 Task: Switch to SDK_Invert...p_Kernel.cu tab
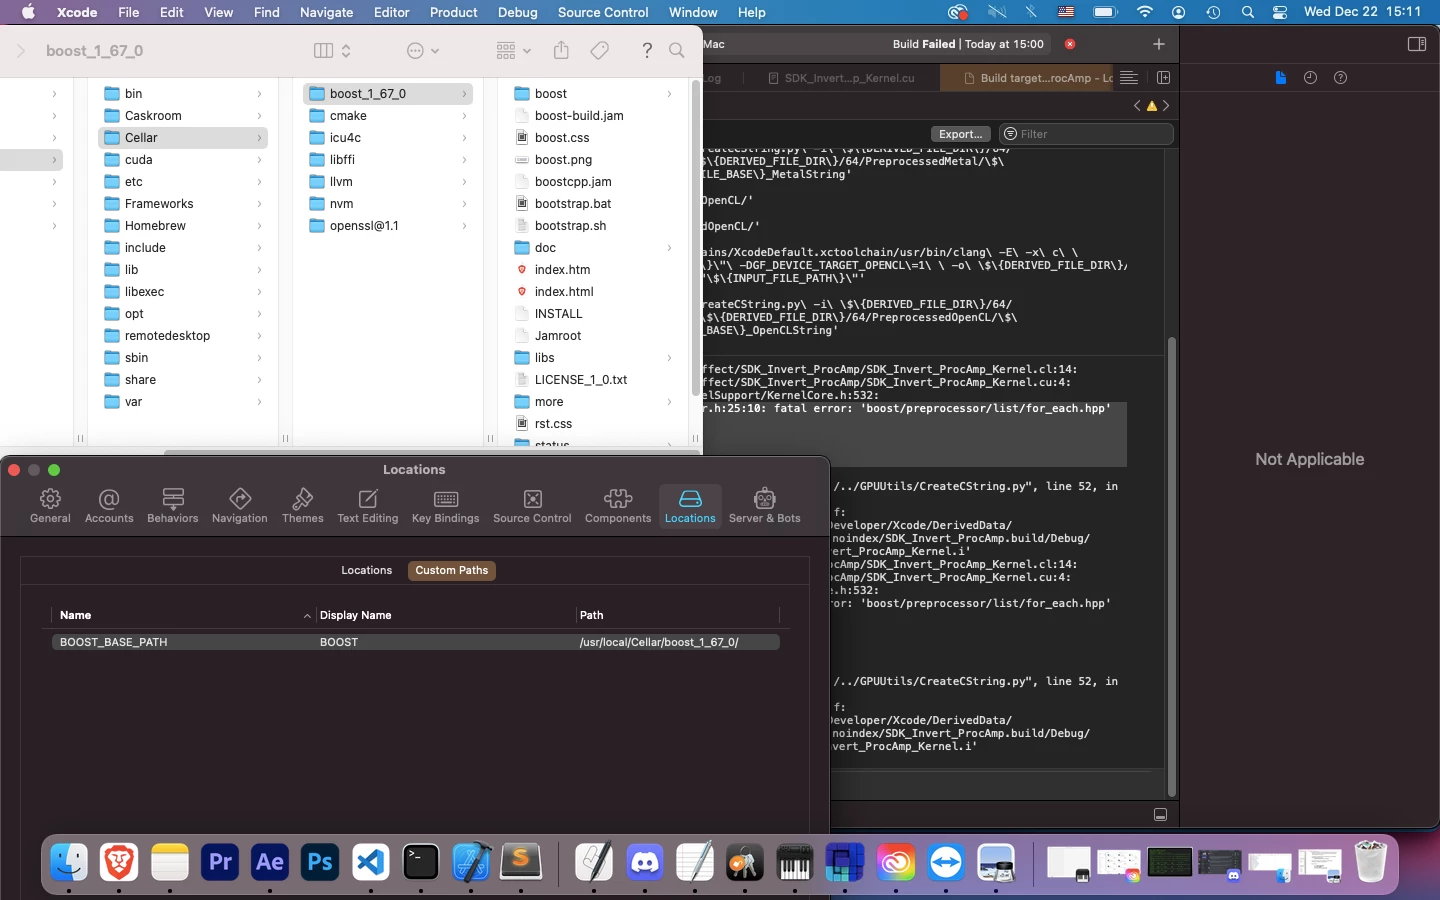(840, 78)
